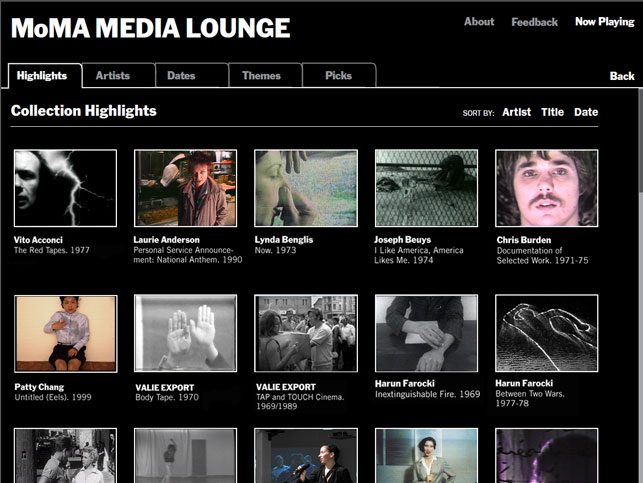Click 'Personal Service Announcement: National Anthem. 1990'
643x483 pixels.
click(x=188, y=255)
